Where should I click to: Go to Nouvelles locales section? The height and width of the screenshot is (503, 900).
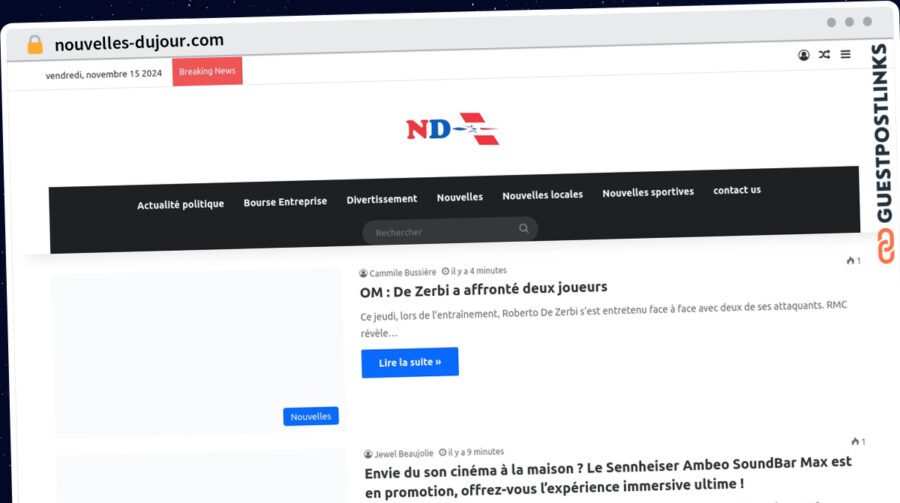tap(542, 195)
